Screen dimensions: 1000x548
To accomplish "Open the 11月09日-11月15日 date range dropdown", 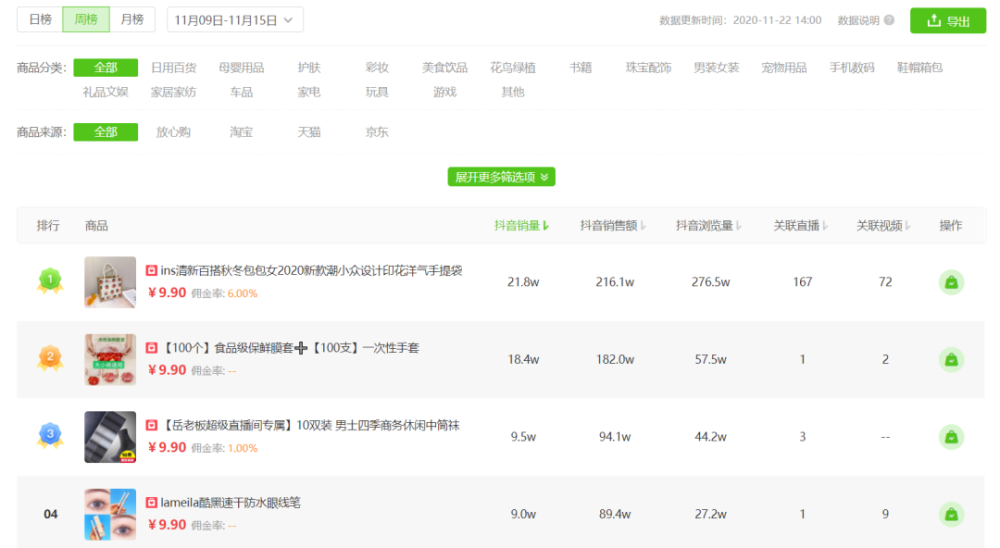I will point(235,20).
